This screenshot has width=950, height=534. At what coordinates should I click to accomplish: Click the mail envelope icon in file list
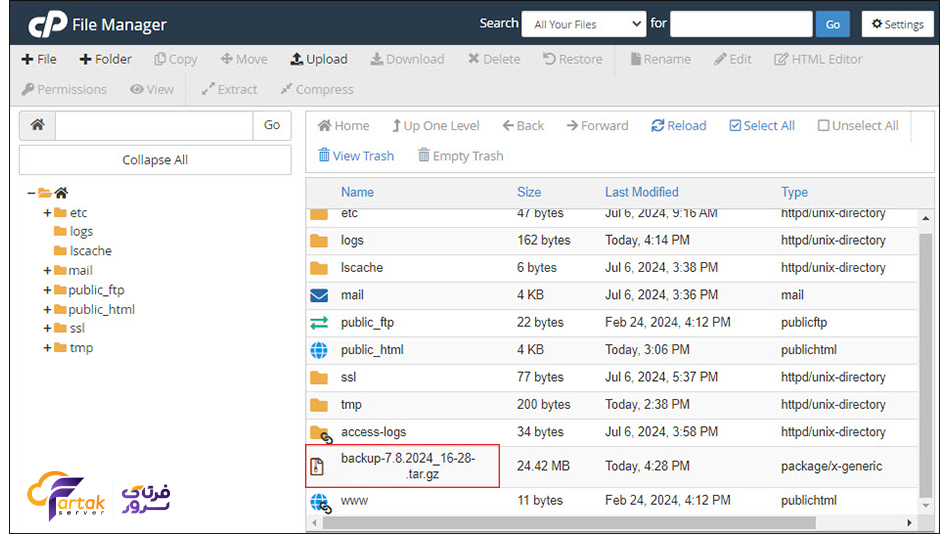click(x=319, y=295)
